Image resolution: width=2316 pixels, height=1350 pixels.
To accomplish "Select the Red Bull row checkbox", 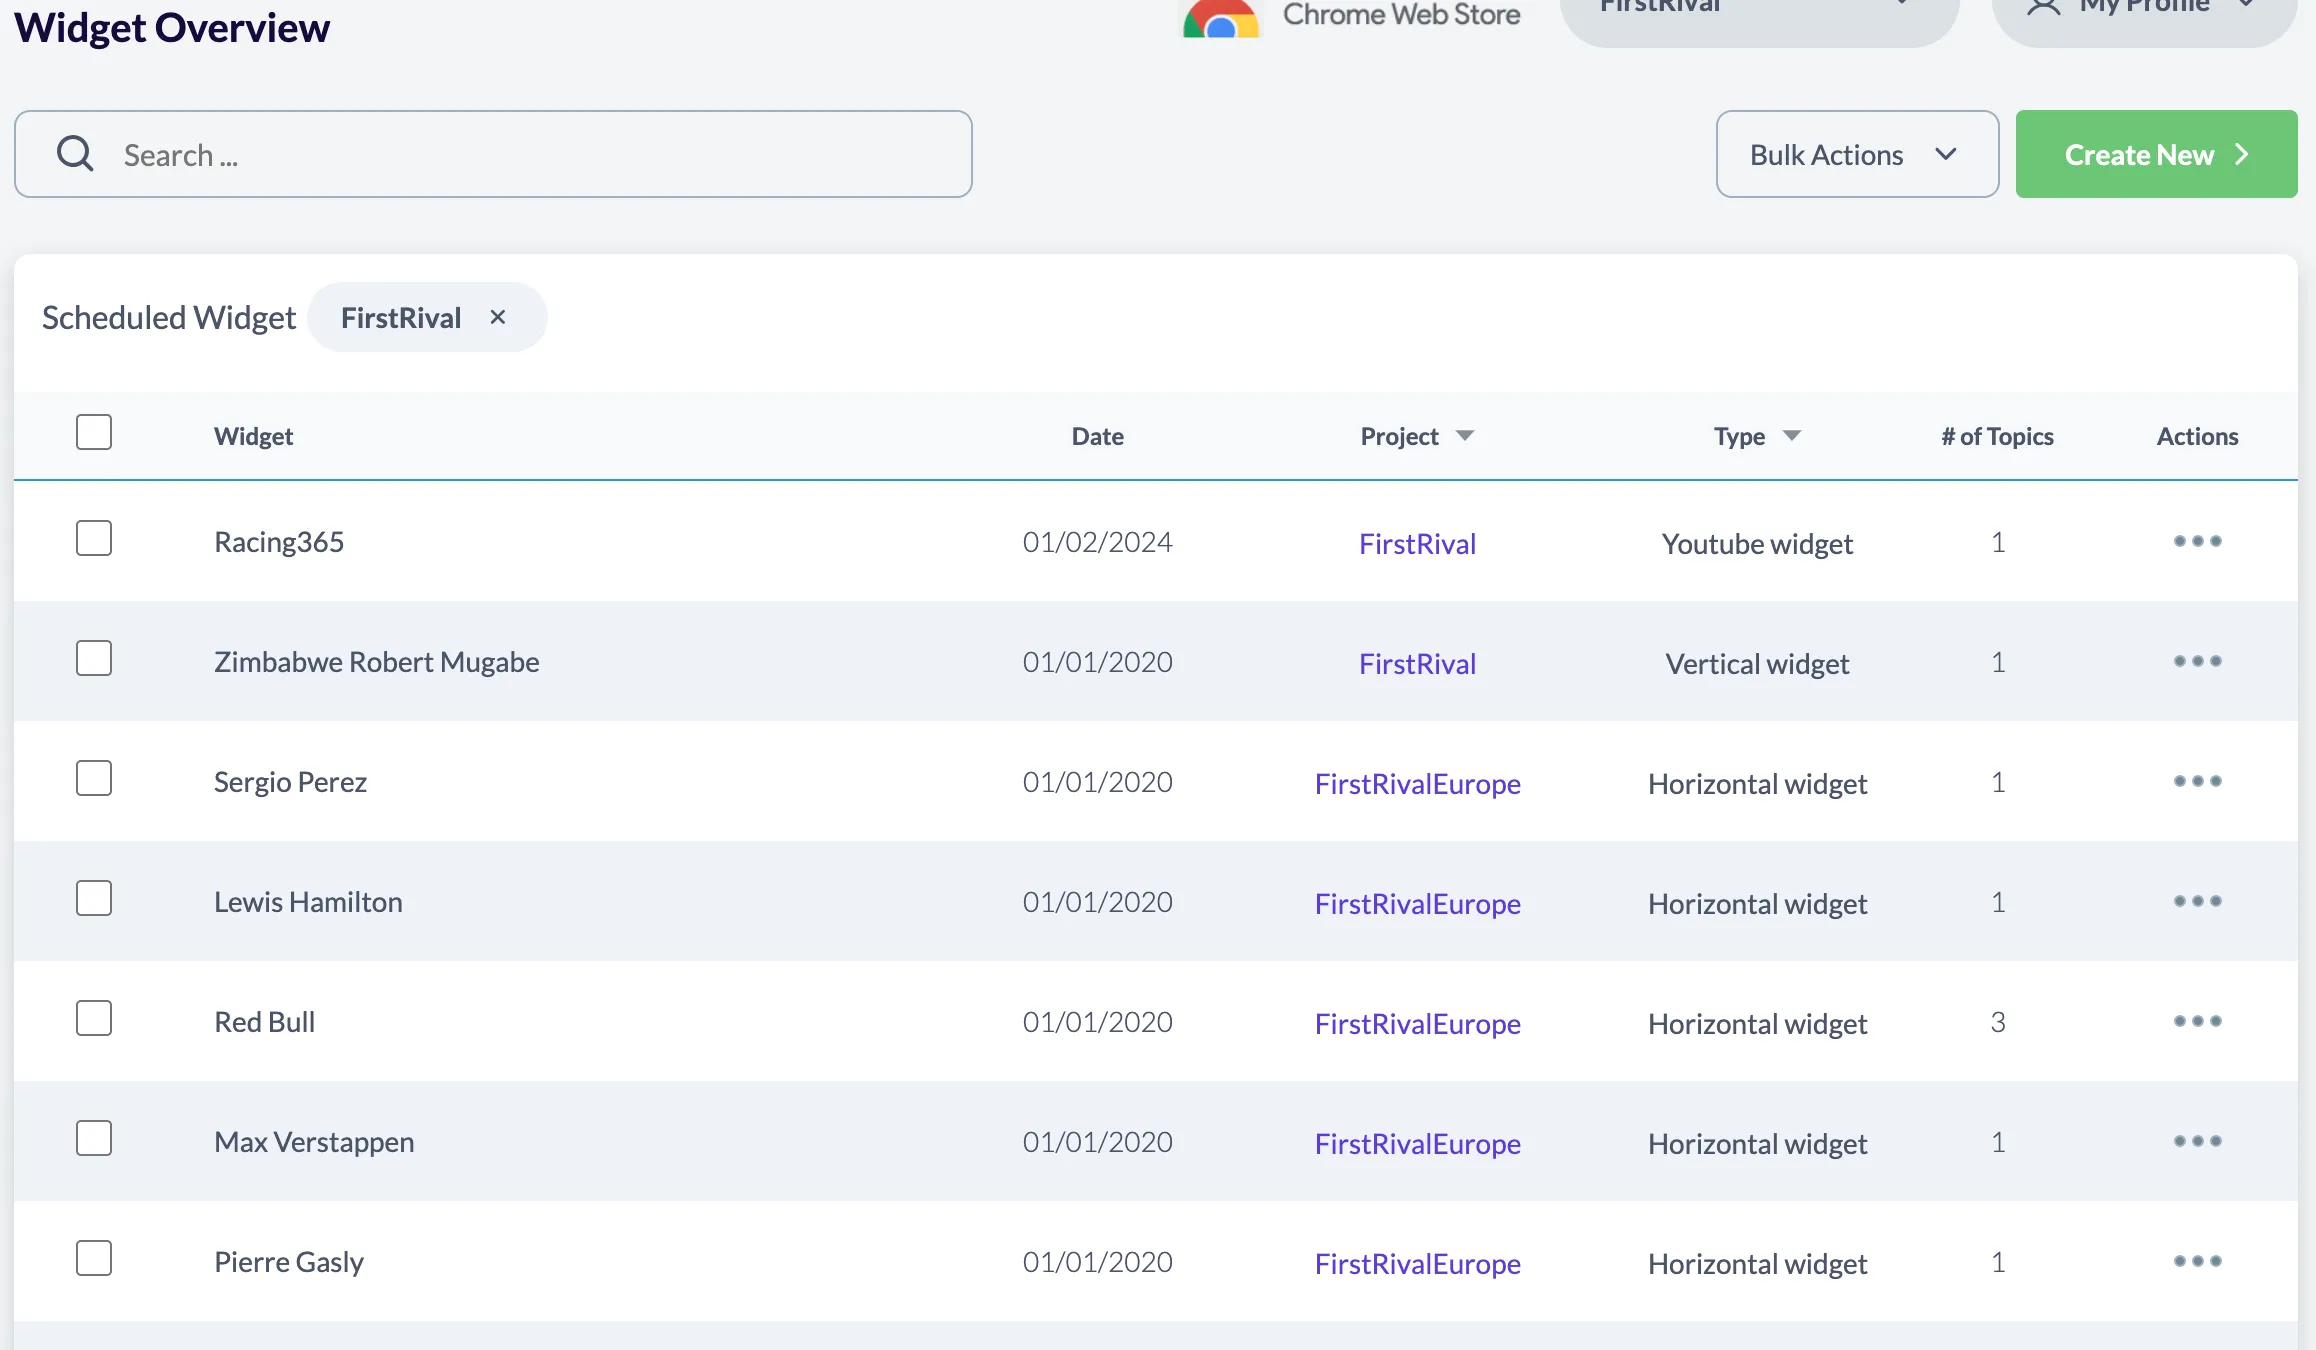I will [94, 1018].
